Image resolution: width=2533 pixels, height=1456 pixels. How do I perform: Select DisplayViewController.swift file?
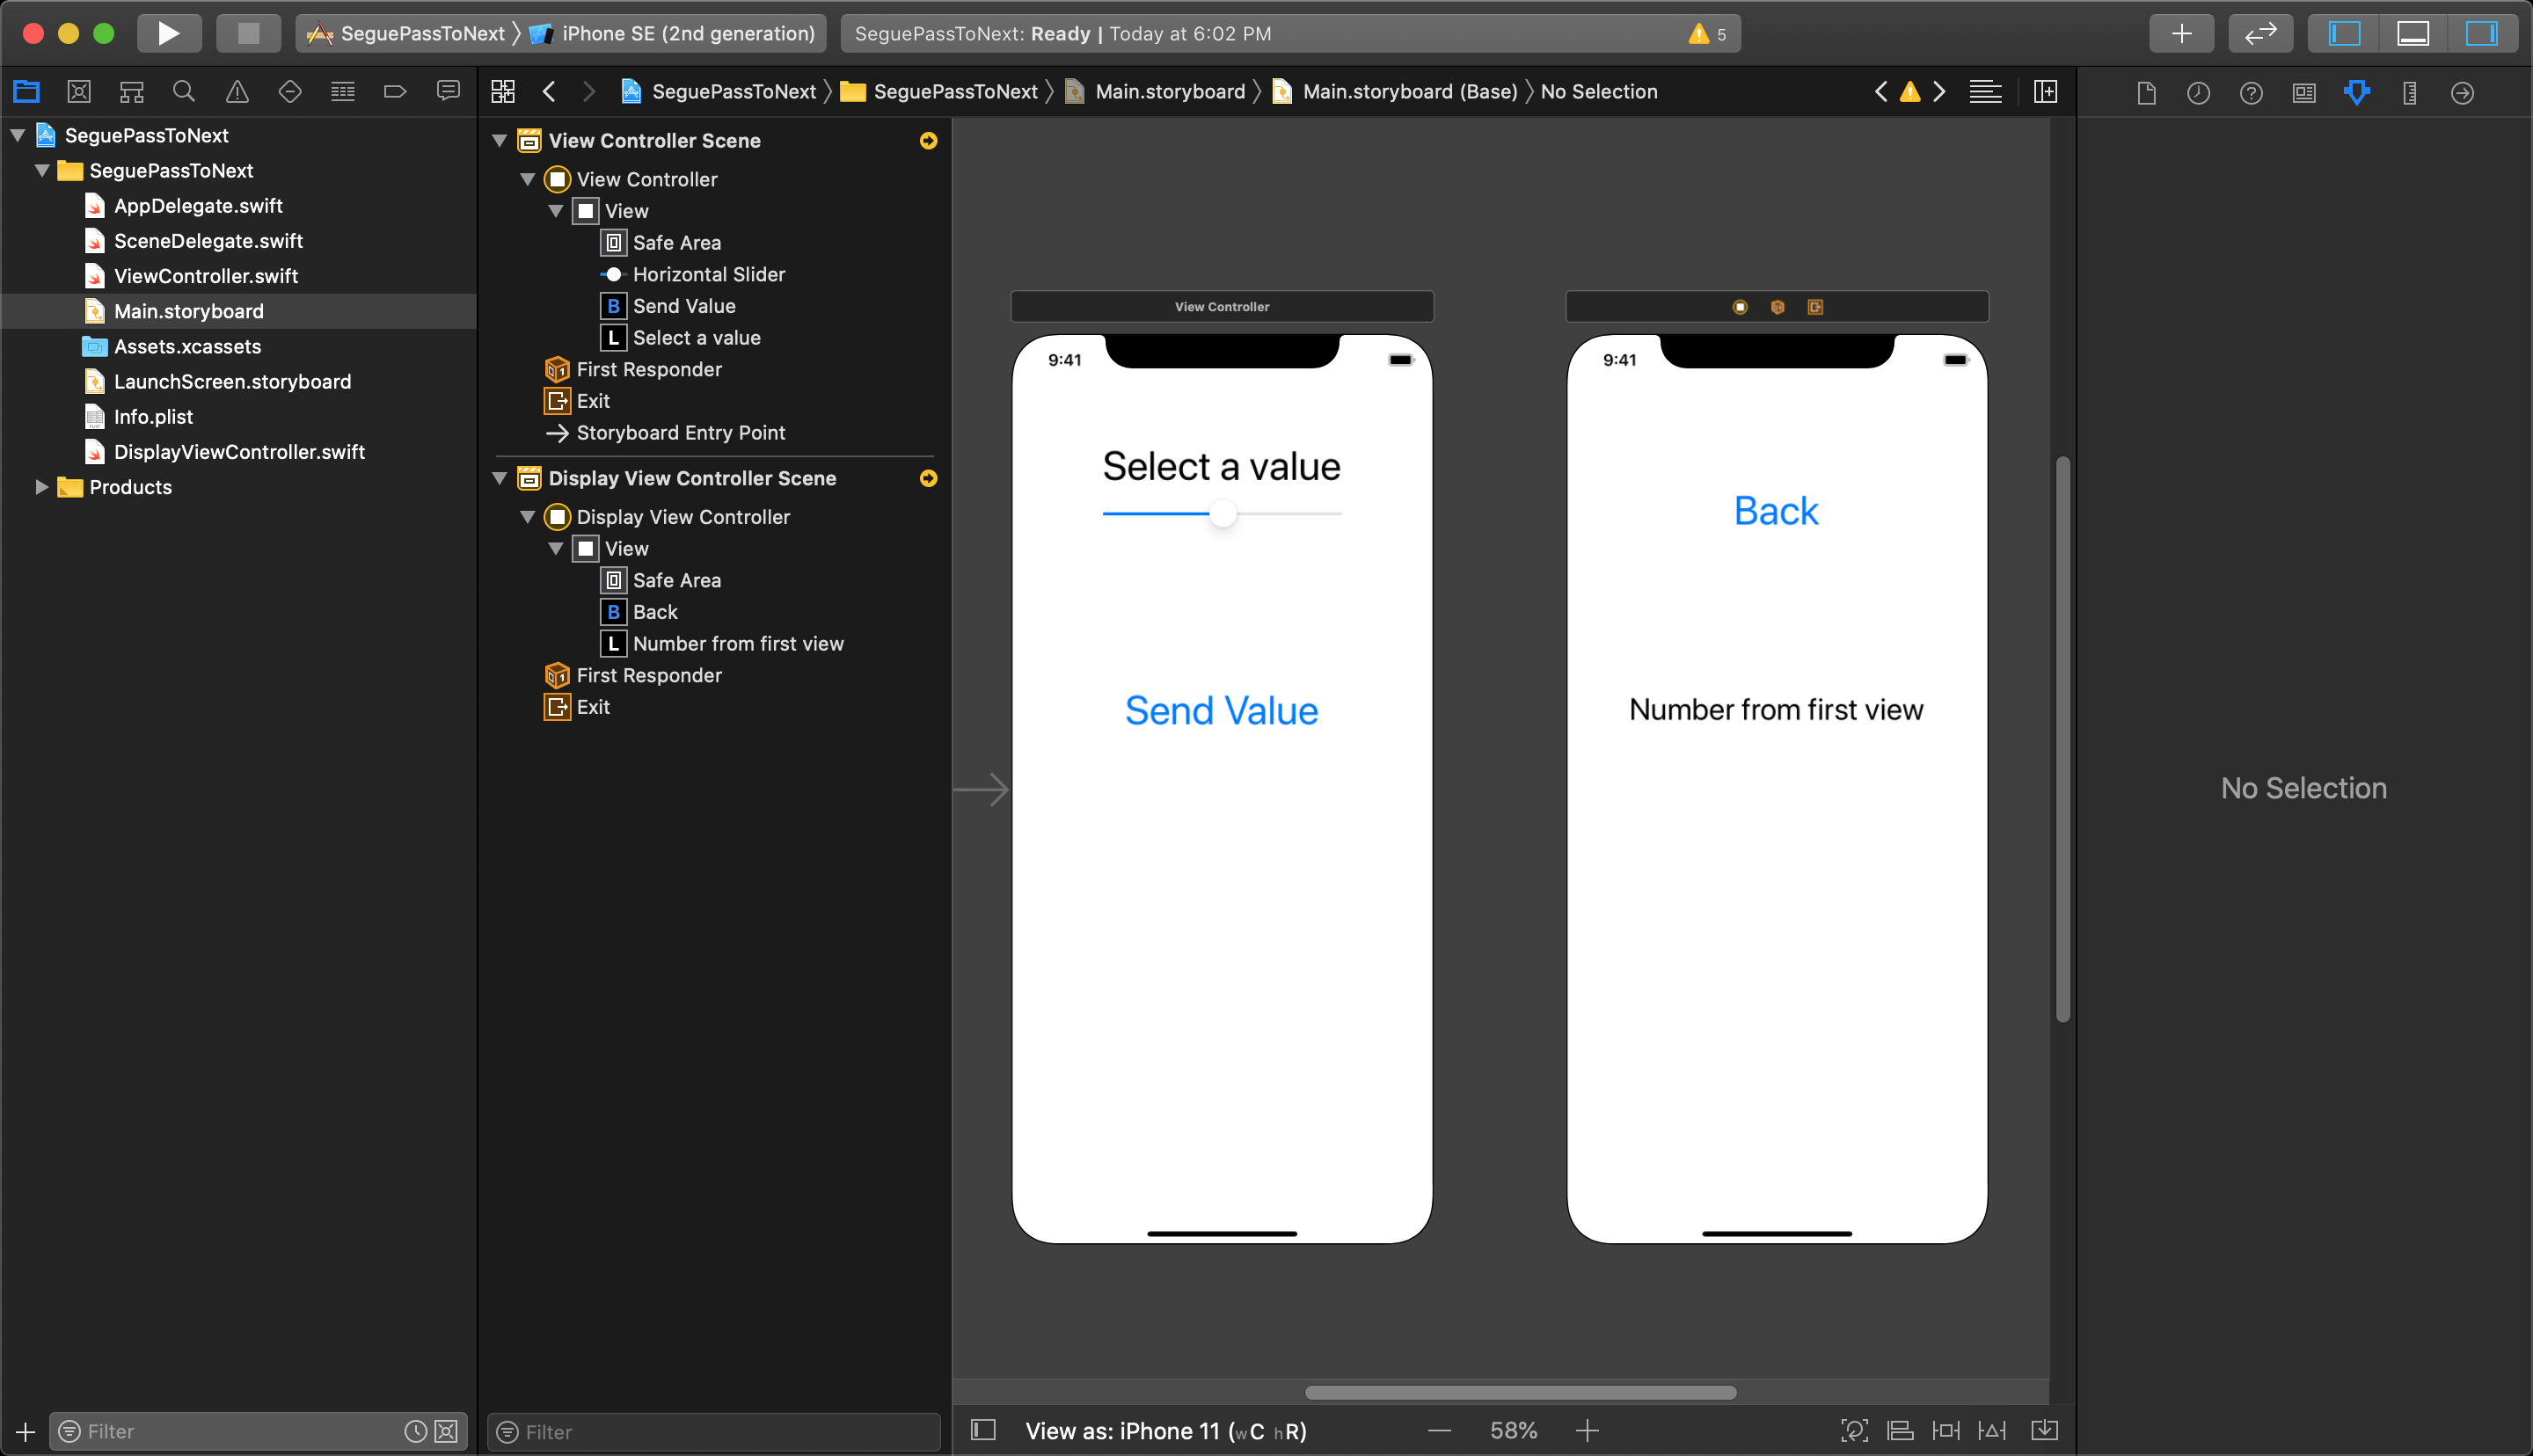click(x=240, y=450)
